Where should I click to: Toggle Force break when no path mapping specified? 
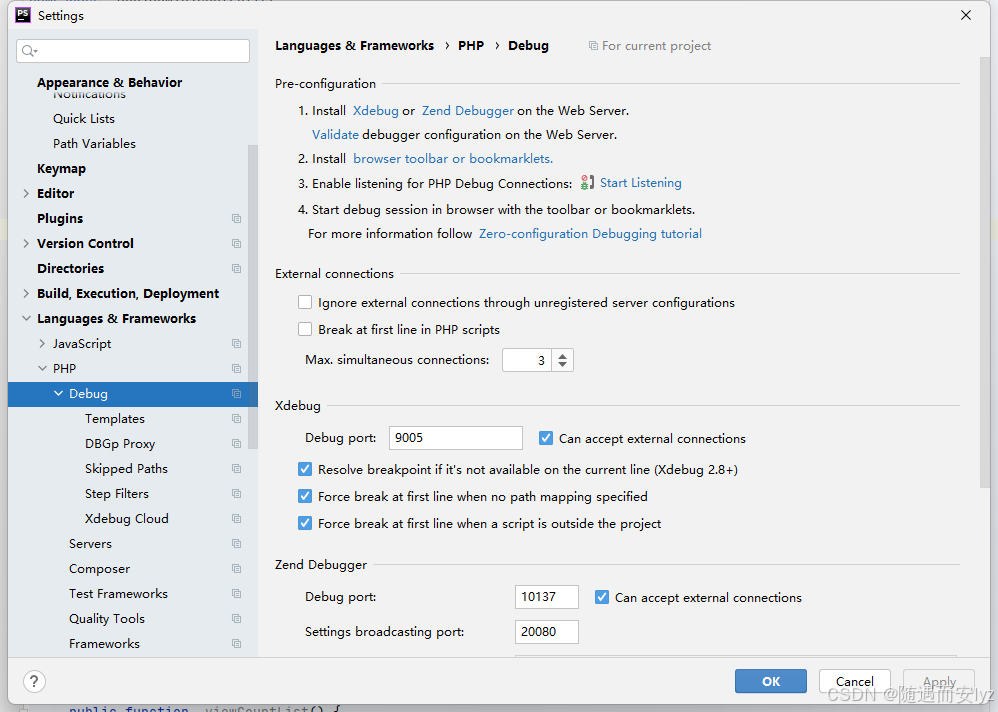tap(305, 496)
